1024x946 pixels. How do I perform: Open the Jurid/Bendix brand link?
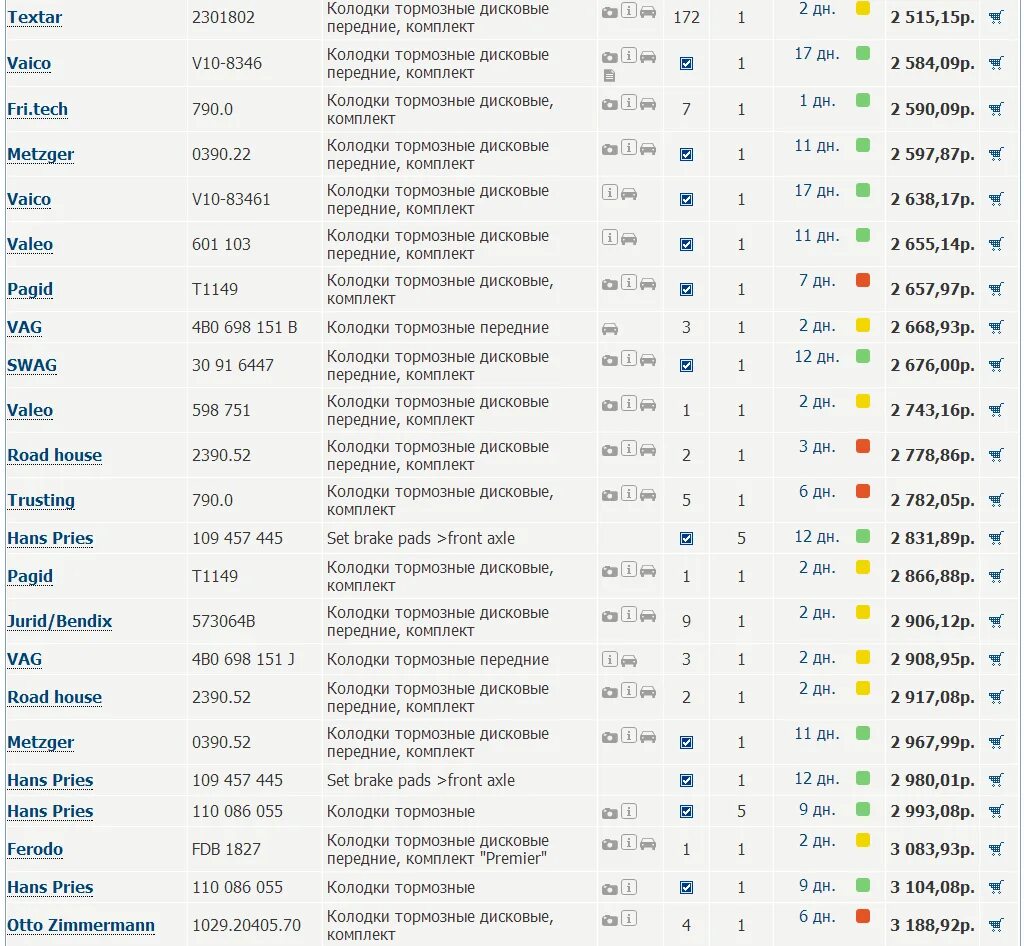click(x=59, y=621)
